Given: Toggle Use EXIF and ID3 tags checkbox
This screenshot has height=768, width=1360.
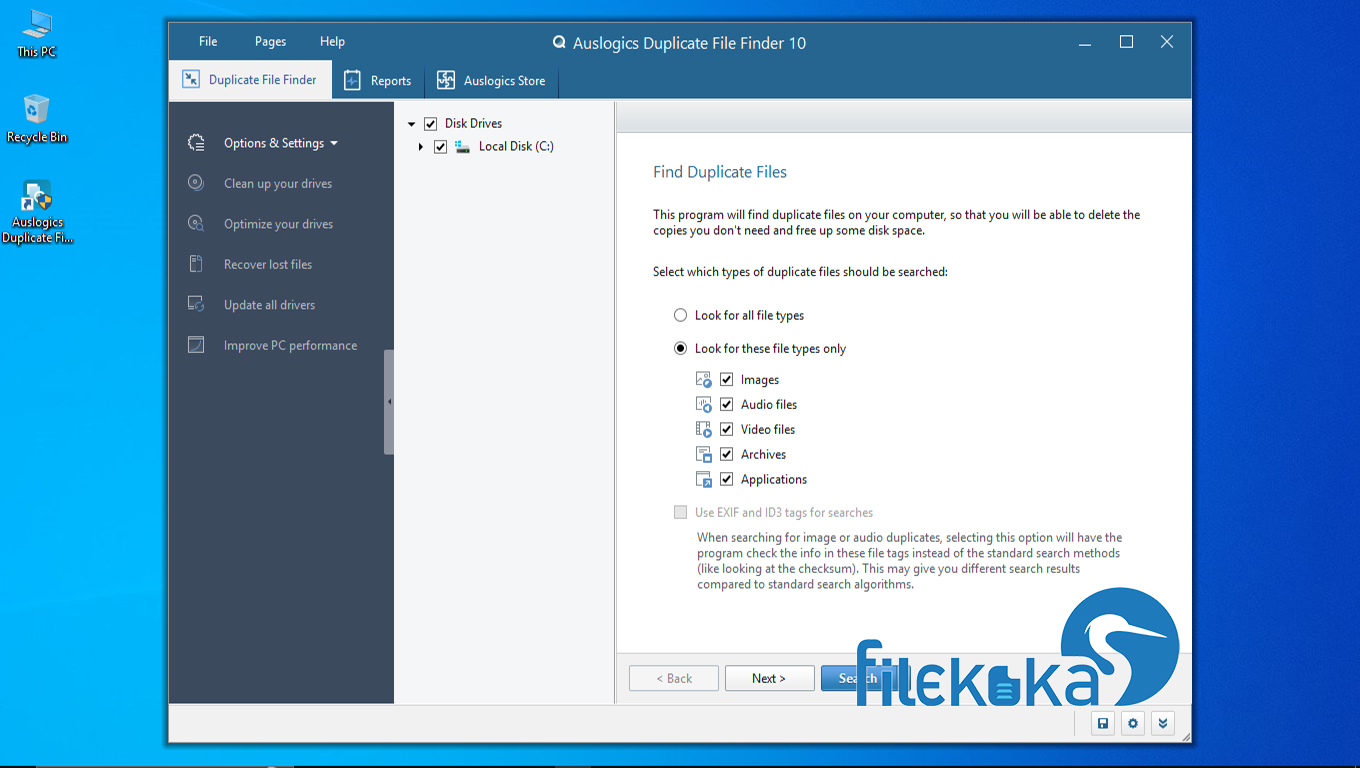Looking at the screenshot, I should (680, 512).
